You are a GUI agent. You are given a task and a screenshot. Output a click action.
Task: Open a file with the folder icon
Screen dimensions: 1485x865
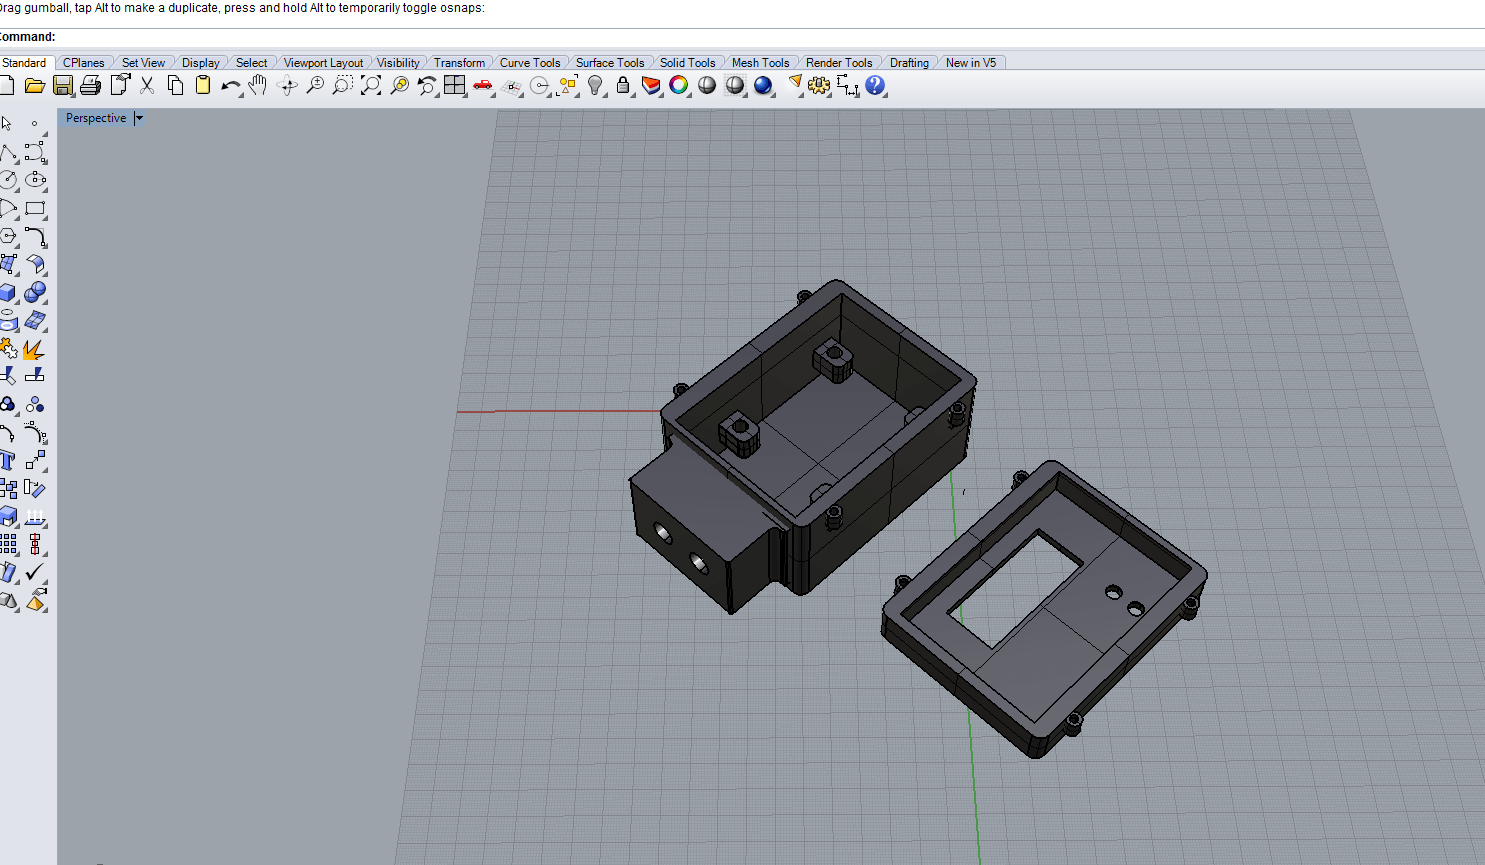pos(34,86)
